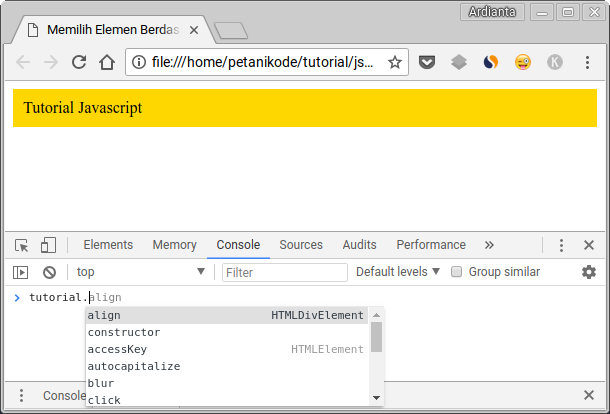
Task: Open the Audits tab
Action: [x=359, y=245]
